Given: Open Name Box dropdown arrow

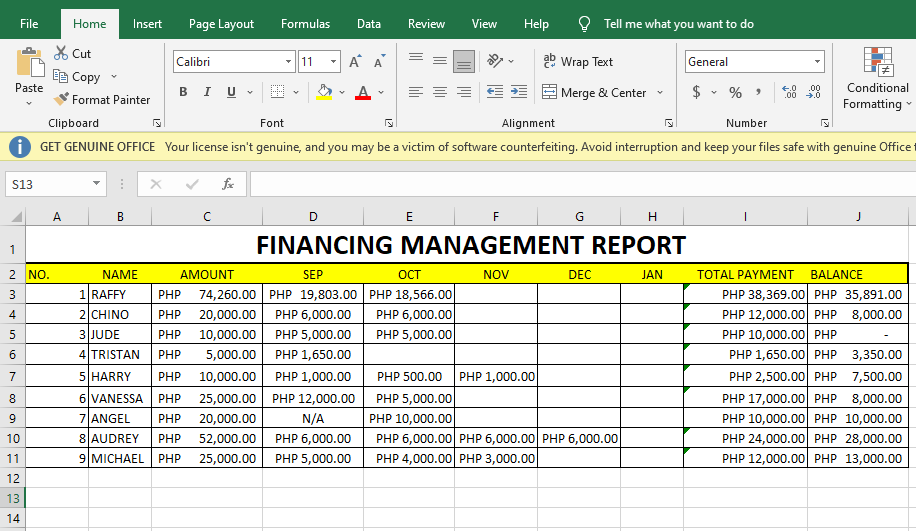Looking at the screenshot, I should (96, 184).
